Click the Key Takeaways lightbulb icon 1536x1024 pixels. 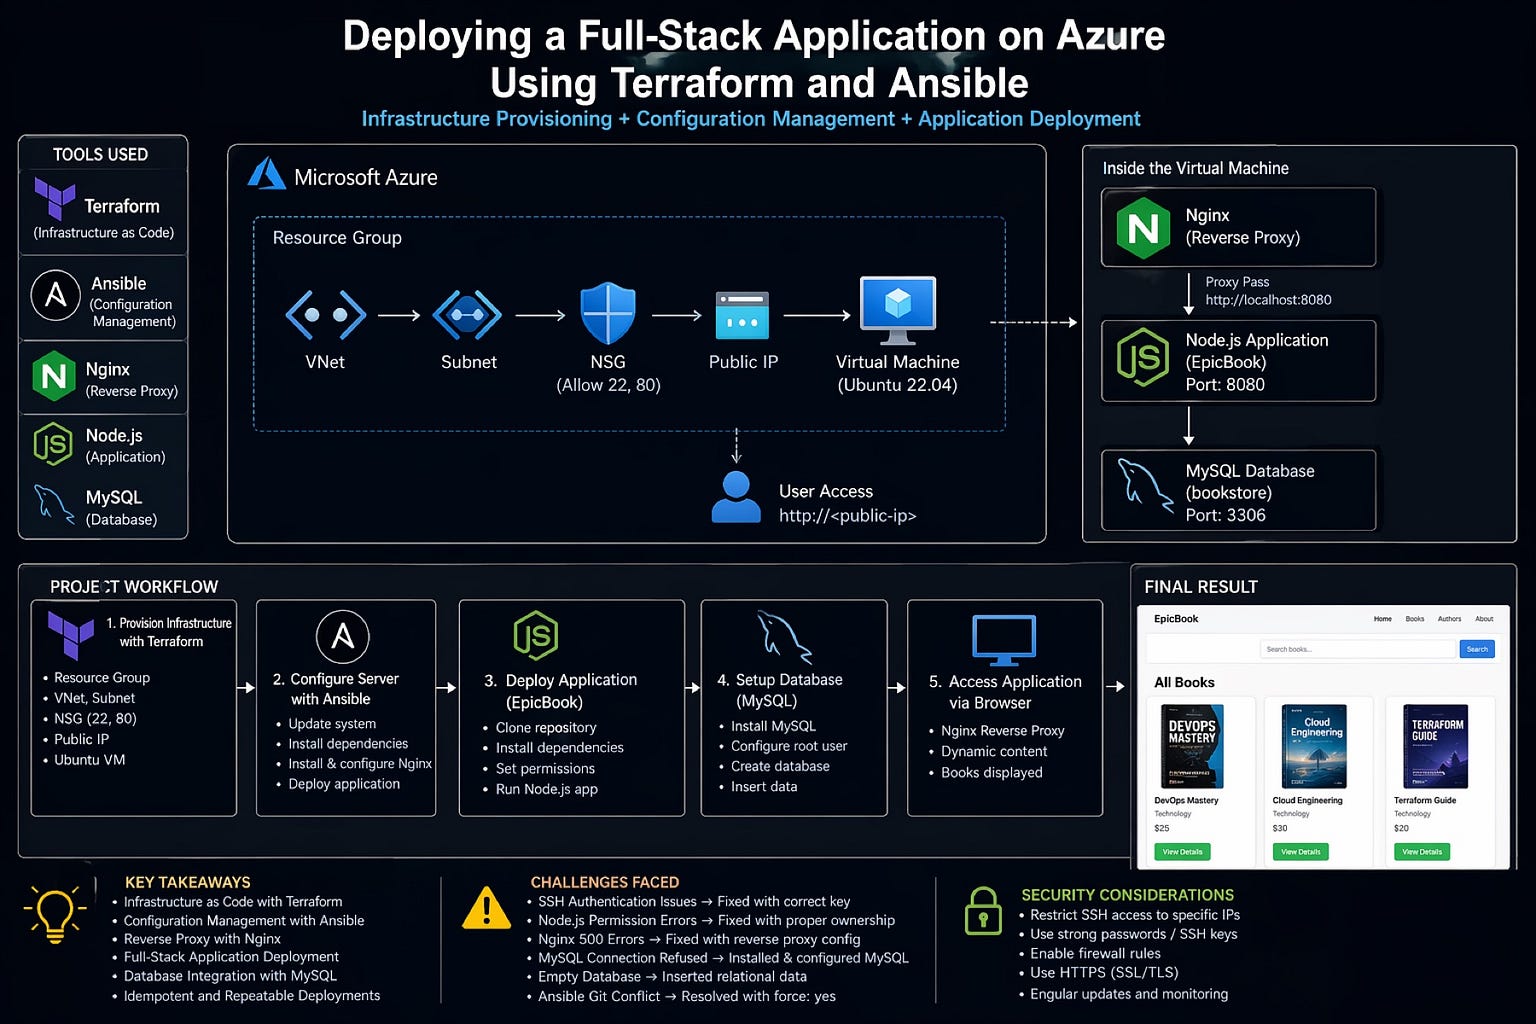click(x=55, y=914)
